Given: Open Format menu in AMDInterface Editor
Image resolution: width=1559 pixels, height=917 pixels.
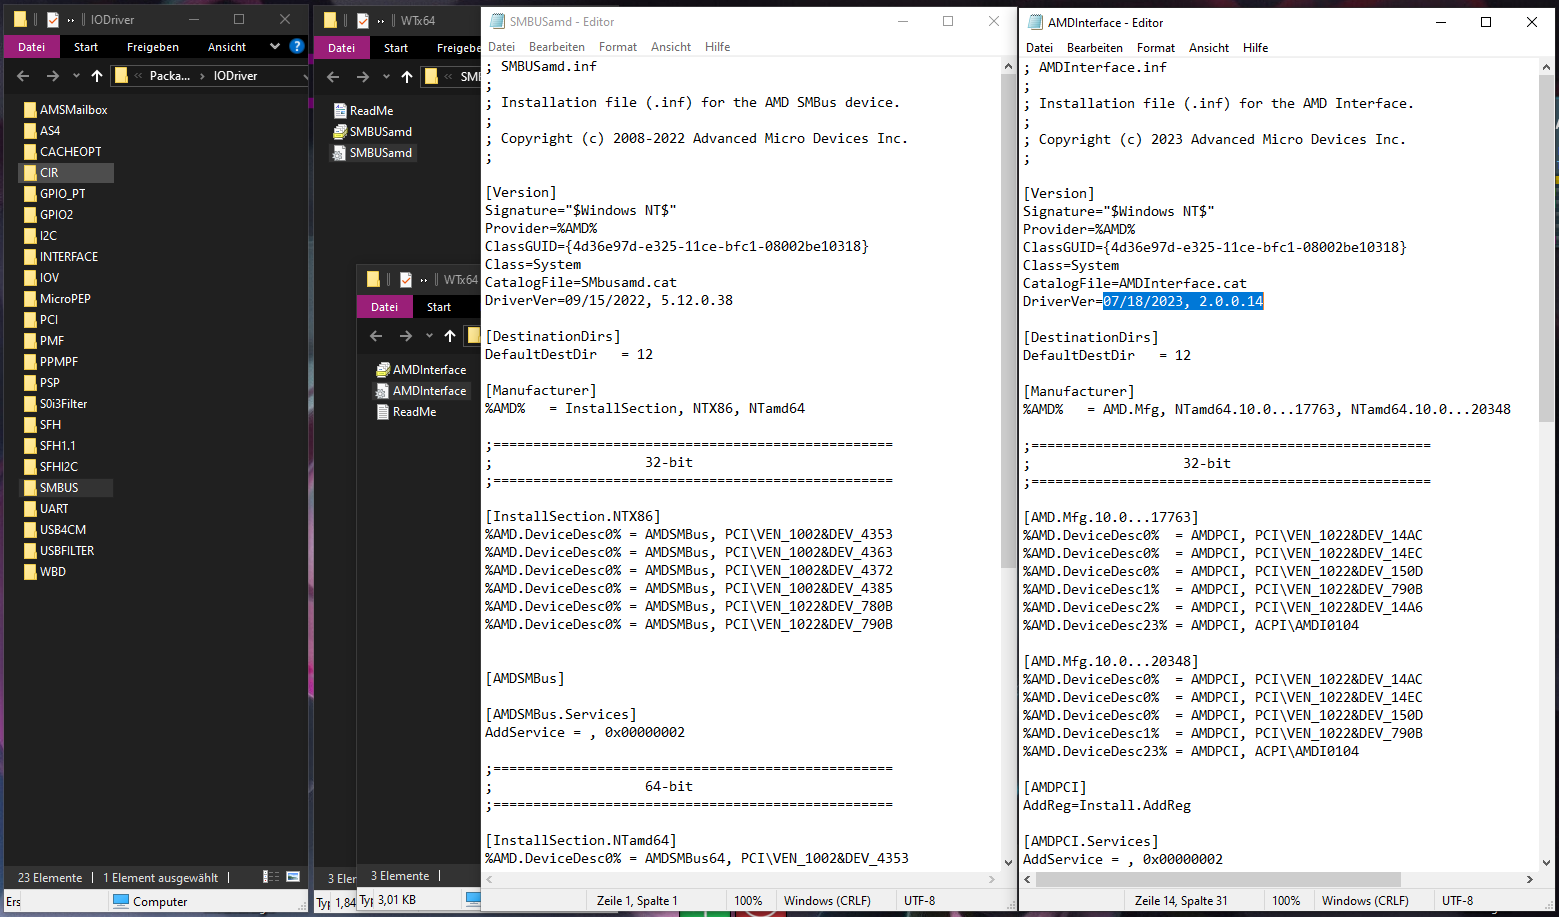Looking at the screenshot, I should pyautogui.click(x=1156, y=48).
